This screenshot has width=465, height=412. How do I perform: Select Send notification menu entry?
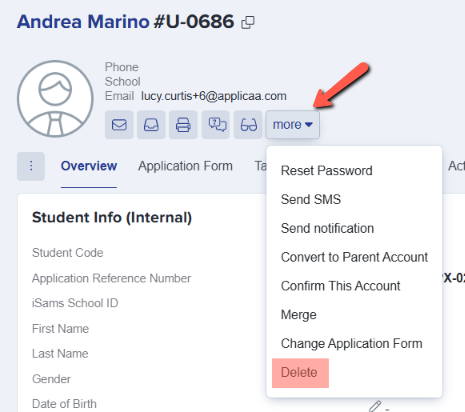[x=327, y=228]
